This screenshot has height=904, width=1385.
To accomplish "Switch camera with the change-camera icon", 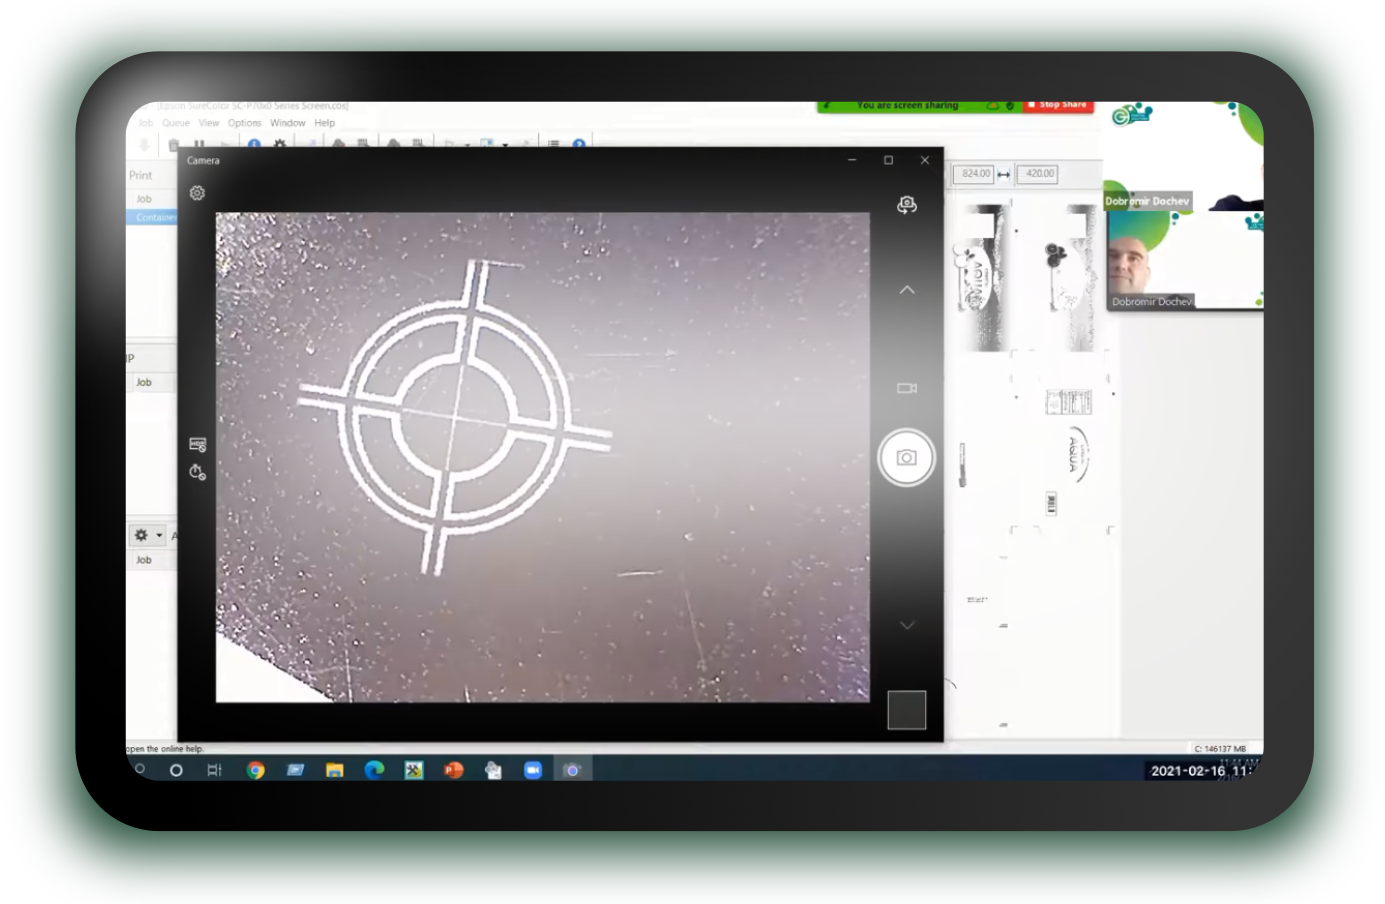I will pyautogui.click(x=906, y=204).
